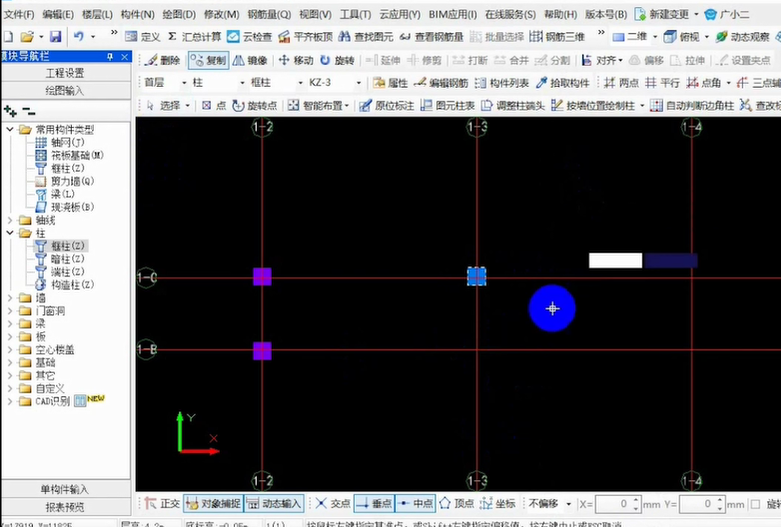
Task: Expand the 轴线 tree folder
Action: [x=9, y=220]
